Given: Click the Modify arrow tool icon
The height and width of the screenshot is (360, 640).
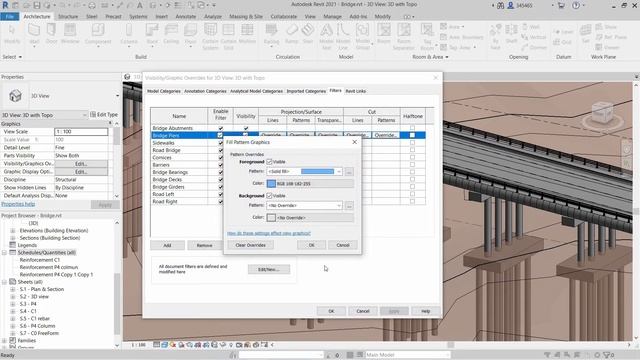Looking at the screenshot, I should tap(12, 31).
